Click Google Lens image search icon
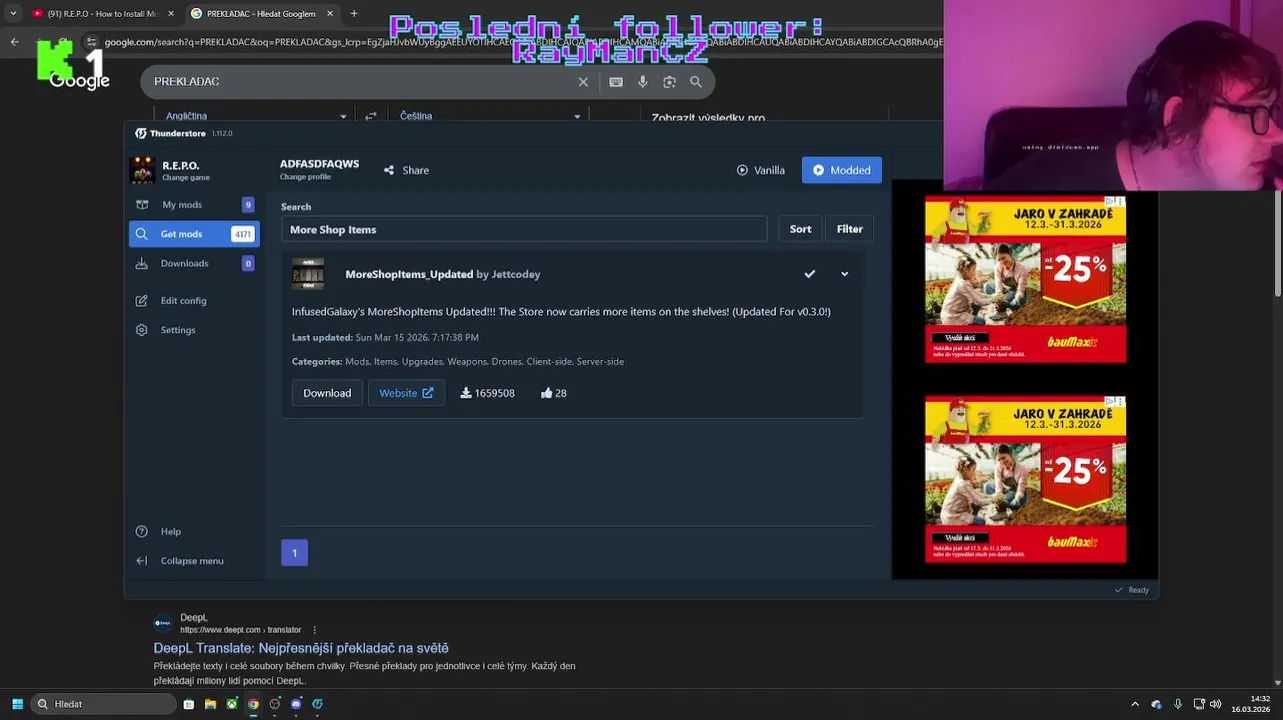This screenshot has height=720, width=1283. [x=669, y=82]
